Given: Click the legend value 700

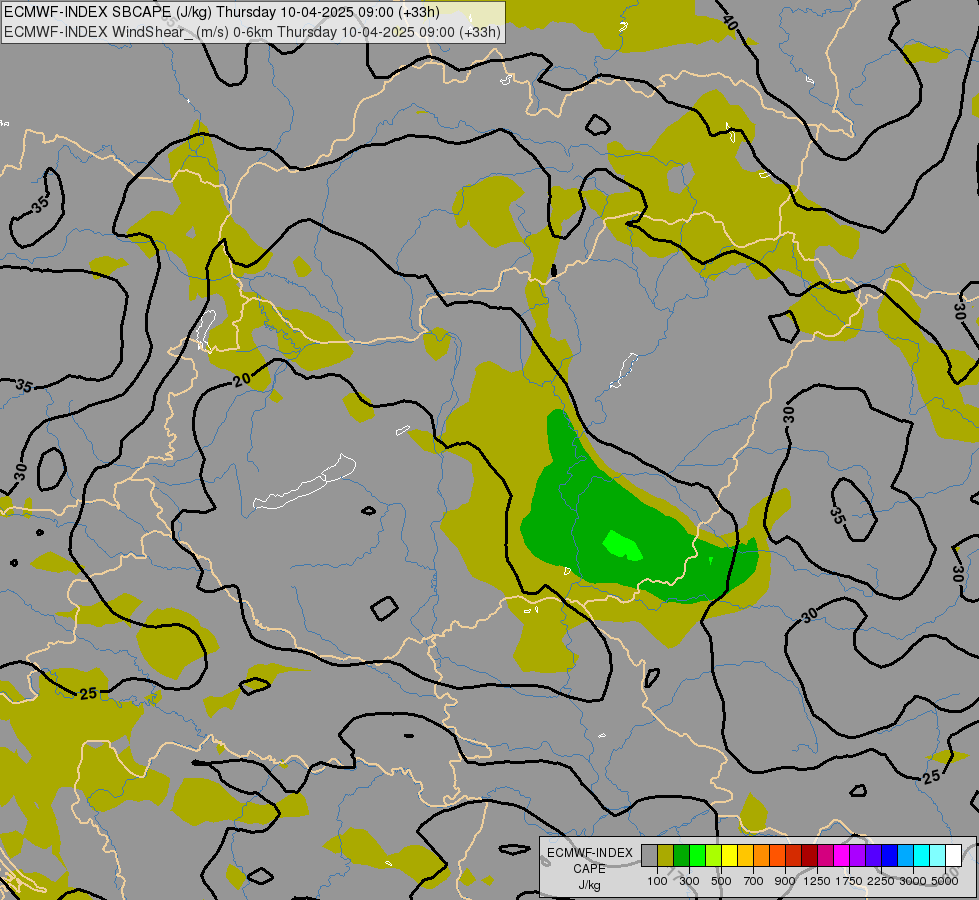Looking at the screenshot, I should [754, 881].
